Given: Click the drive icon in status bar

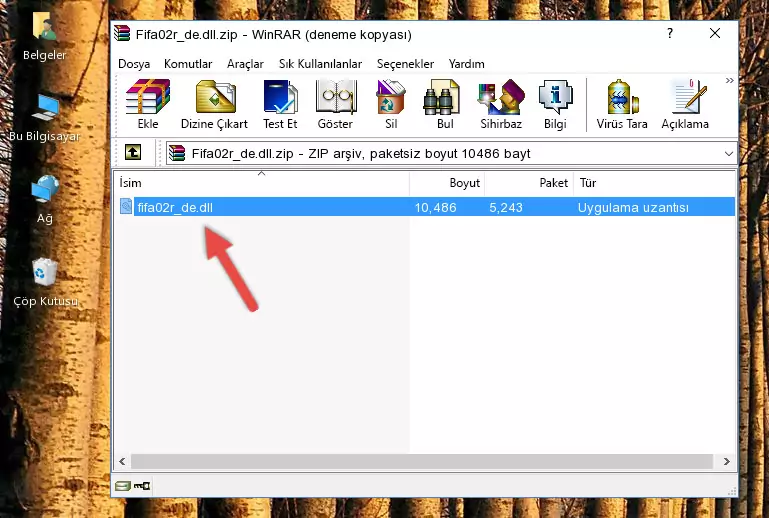Looking at the screenshot, I should [x=123, y=486].
